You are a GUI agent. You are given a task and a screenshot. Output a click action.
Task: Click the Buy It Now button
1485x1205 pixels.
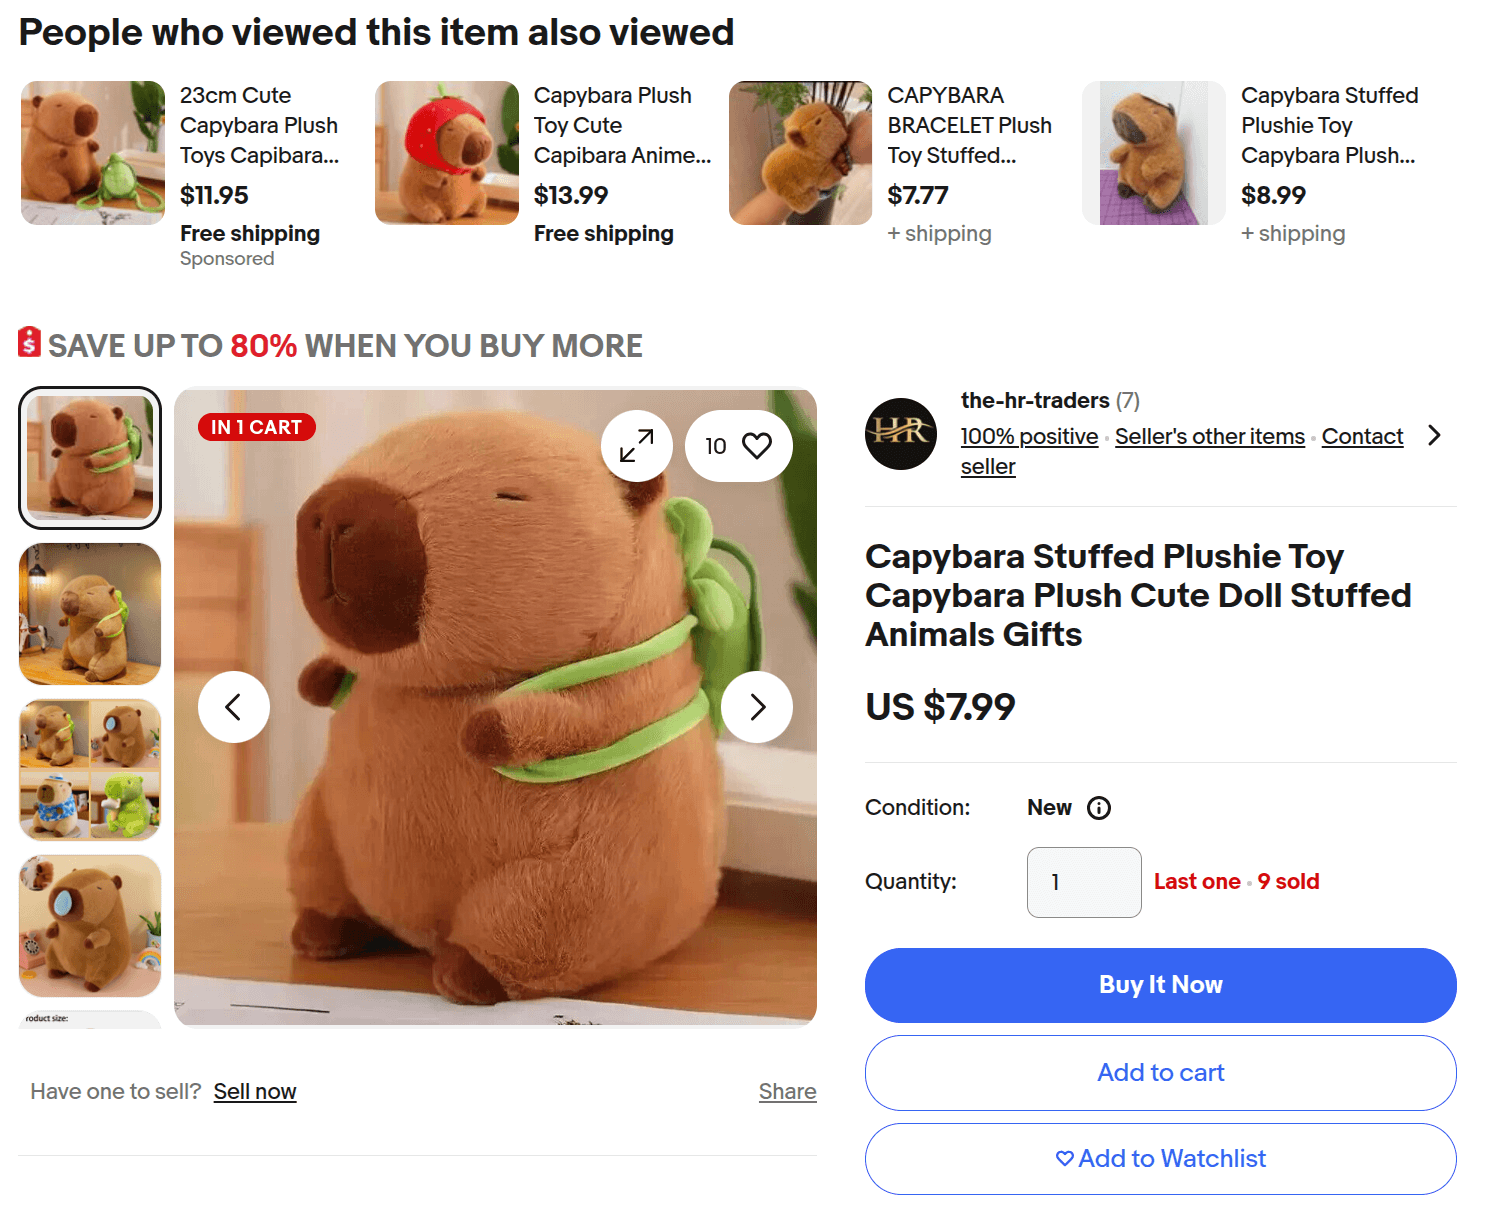coord(1160,985)
